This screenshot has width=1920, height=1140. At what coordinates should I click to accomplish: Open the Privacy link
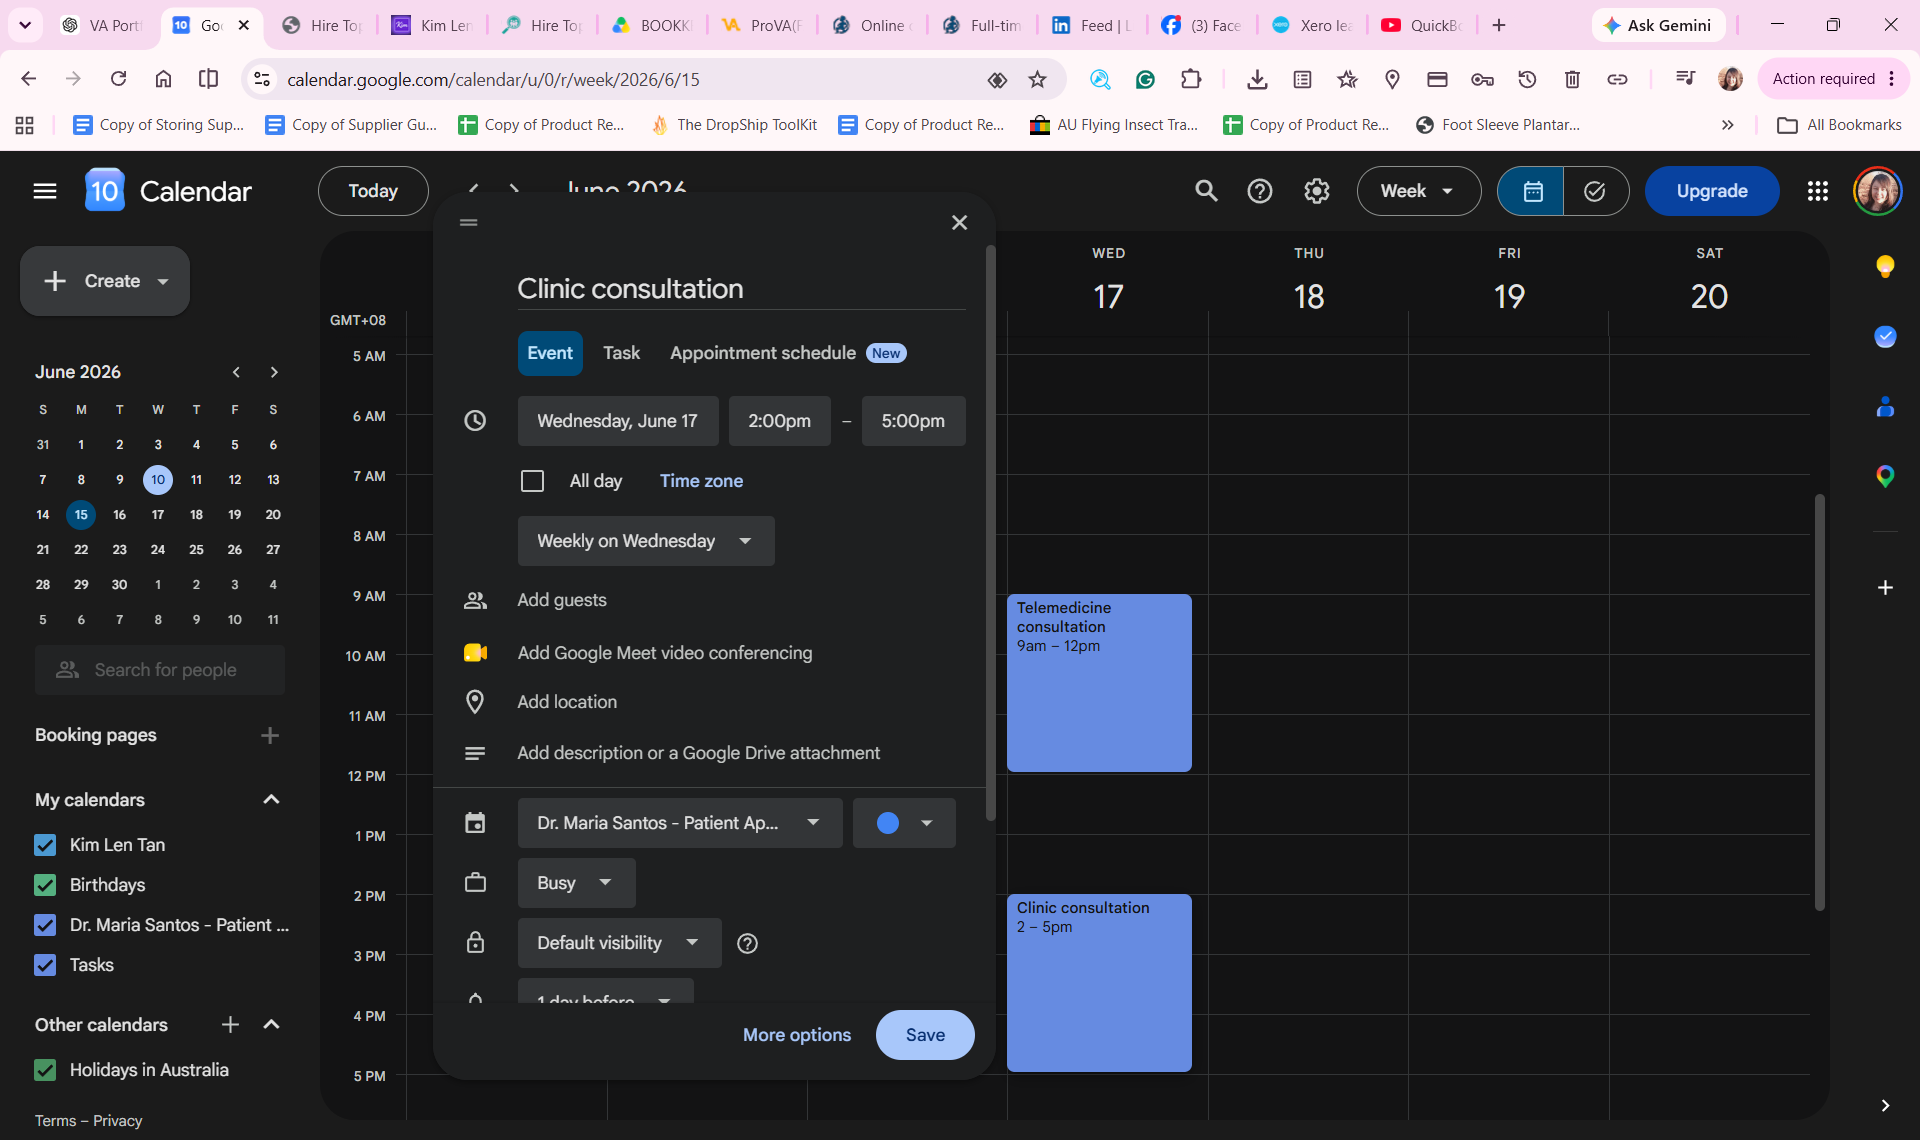pos(118,1121)
